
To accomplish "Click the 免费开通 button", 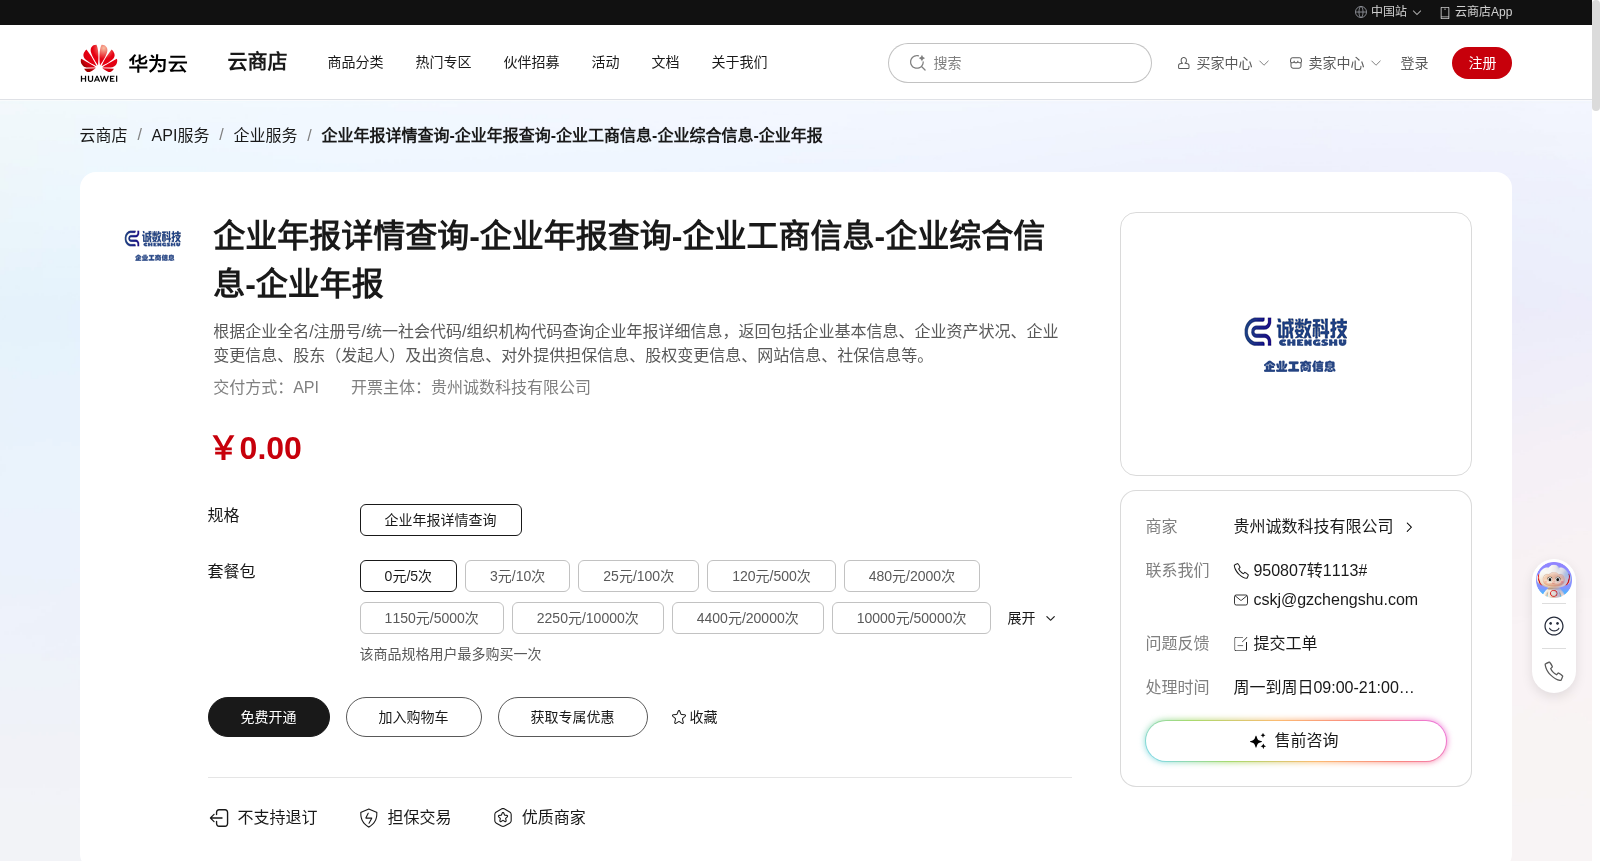I will [x=269, y=717].
